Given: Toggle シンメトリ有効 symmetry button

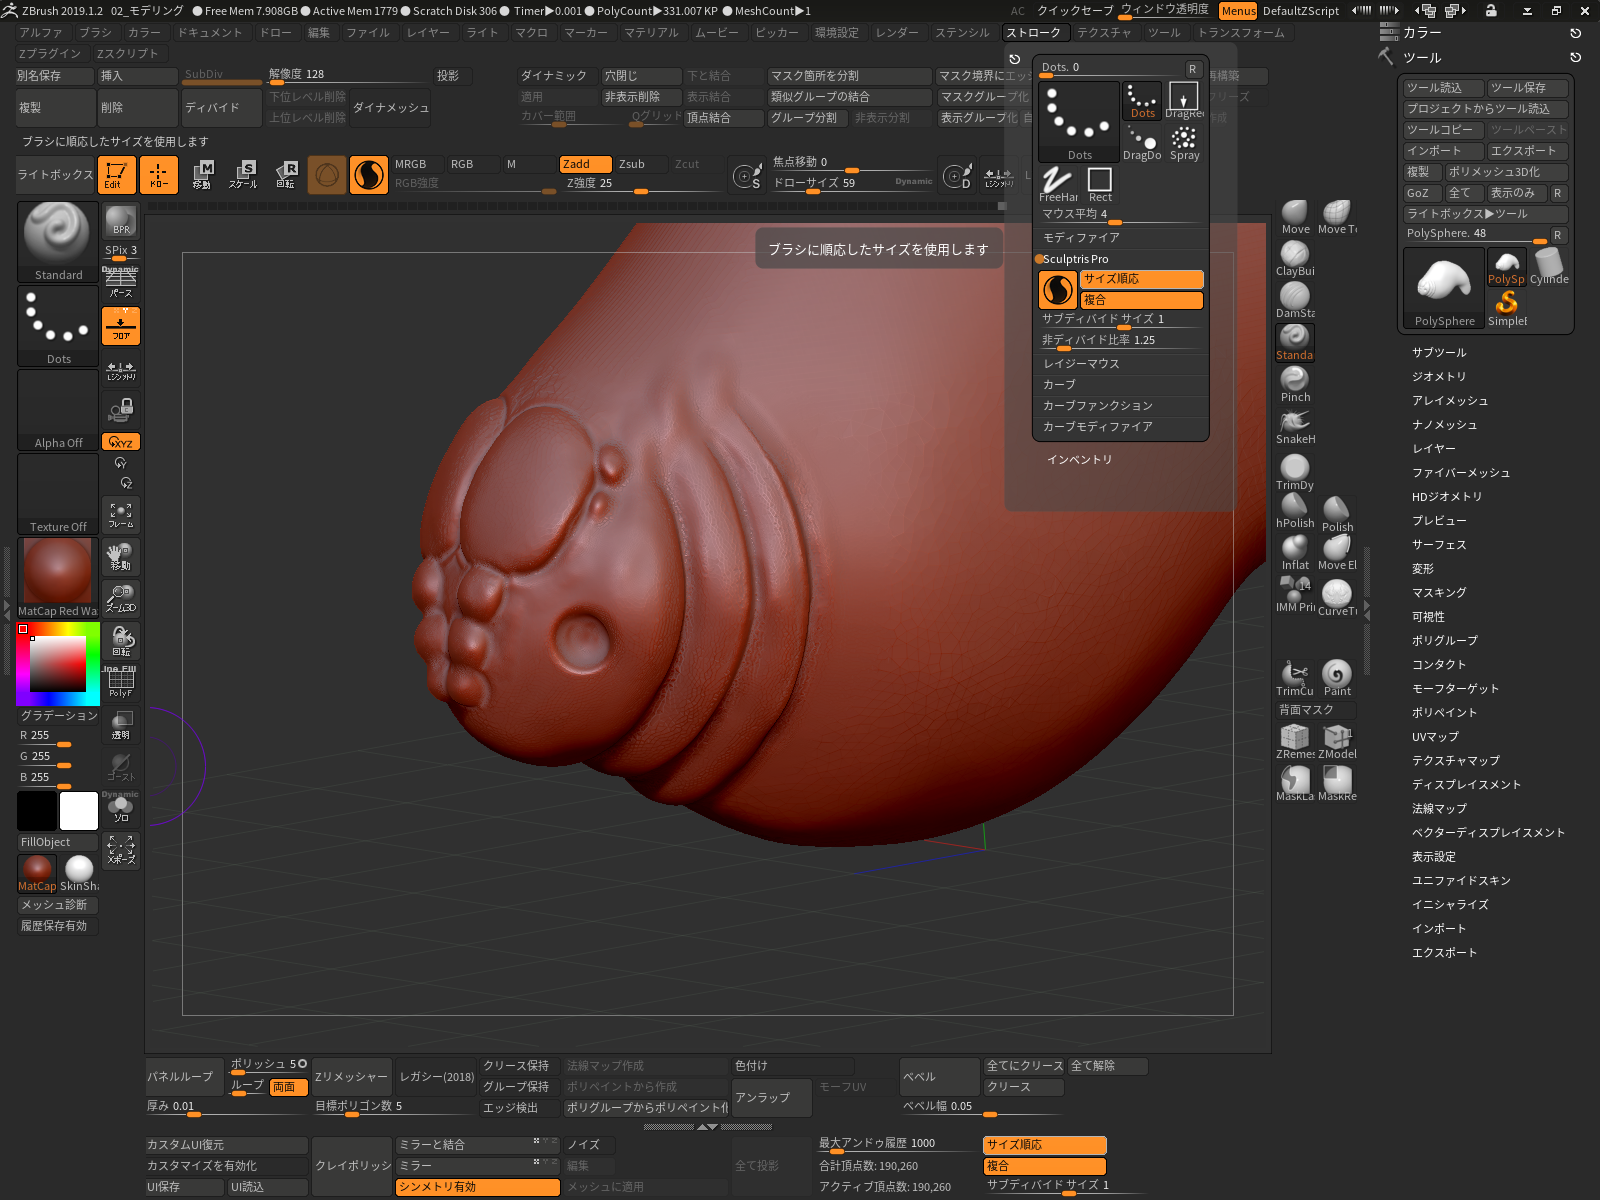Looking at the screenshot, I should click(477, 1187).
